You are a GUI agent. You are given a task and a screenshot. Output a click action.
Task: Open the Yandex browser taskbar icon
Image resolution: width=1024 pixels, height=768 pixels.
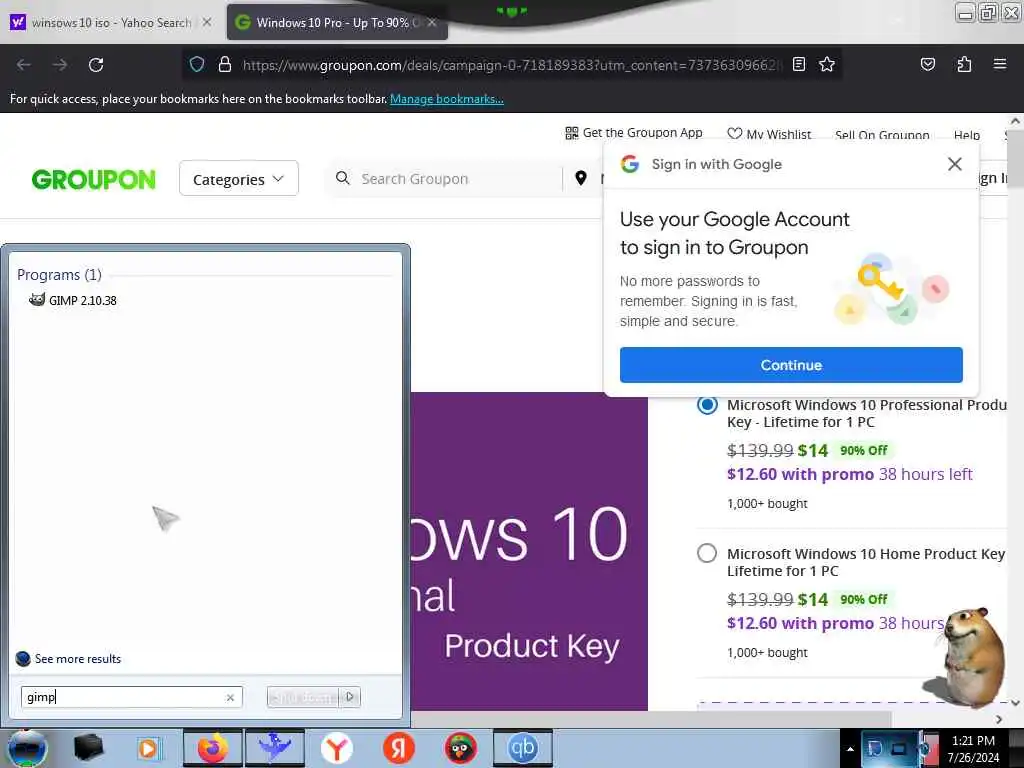336,748
